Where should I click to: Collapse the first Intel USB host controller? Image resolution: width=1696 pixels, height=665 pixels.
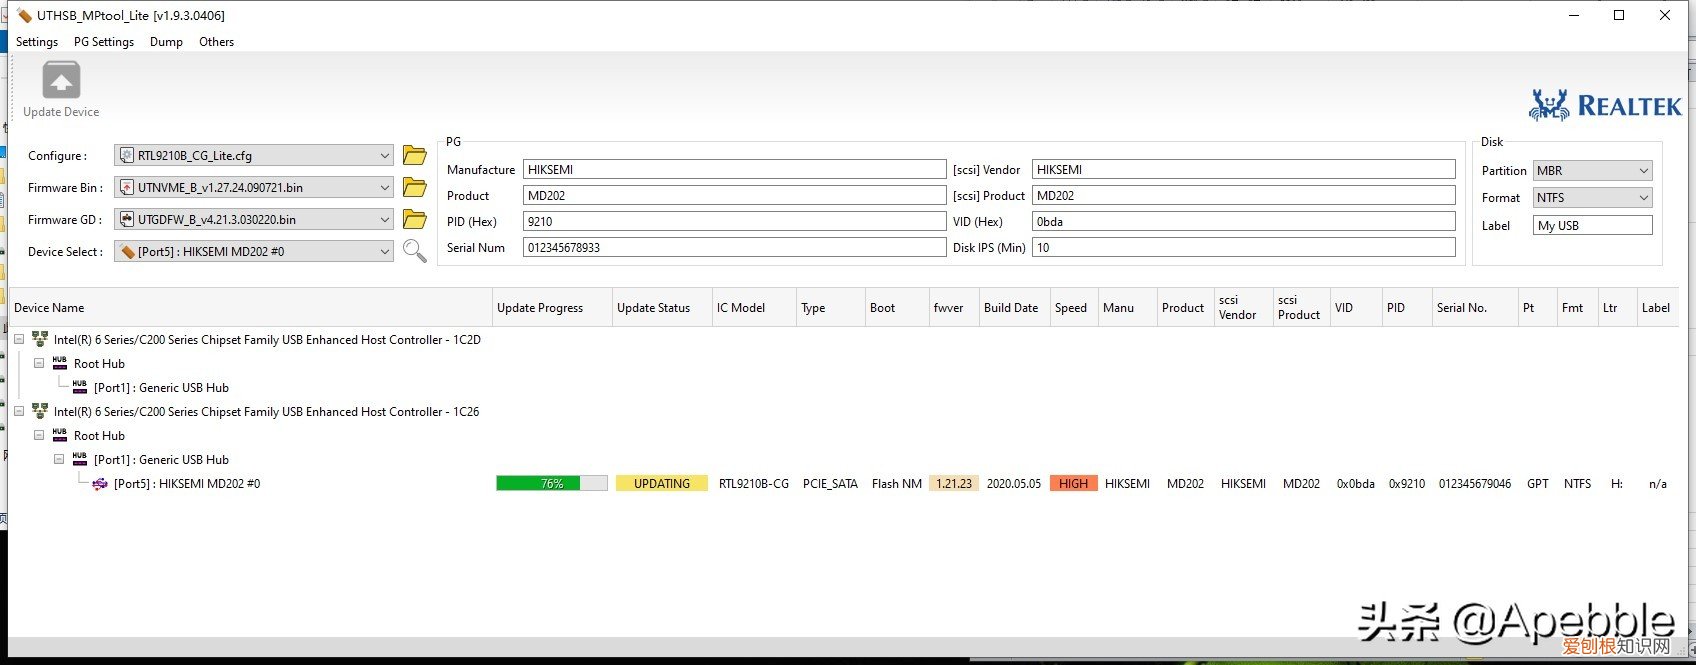(19, 340)
